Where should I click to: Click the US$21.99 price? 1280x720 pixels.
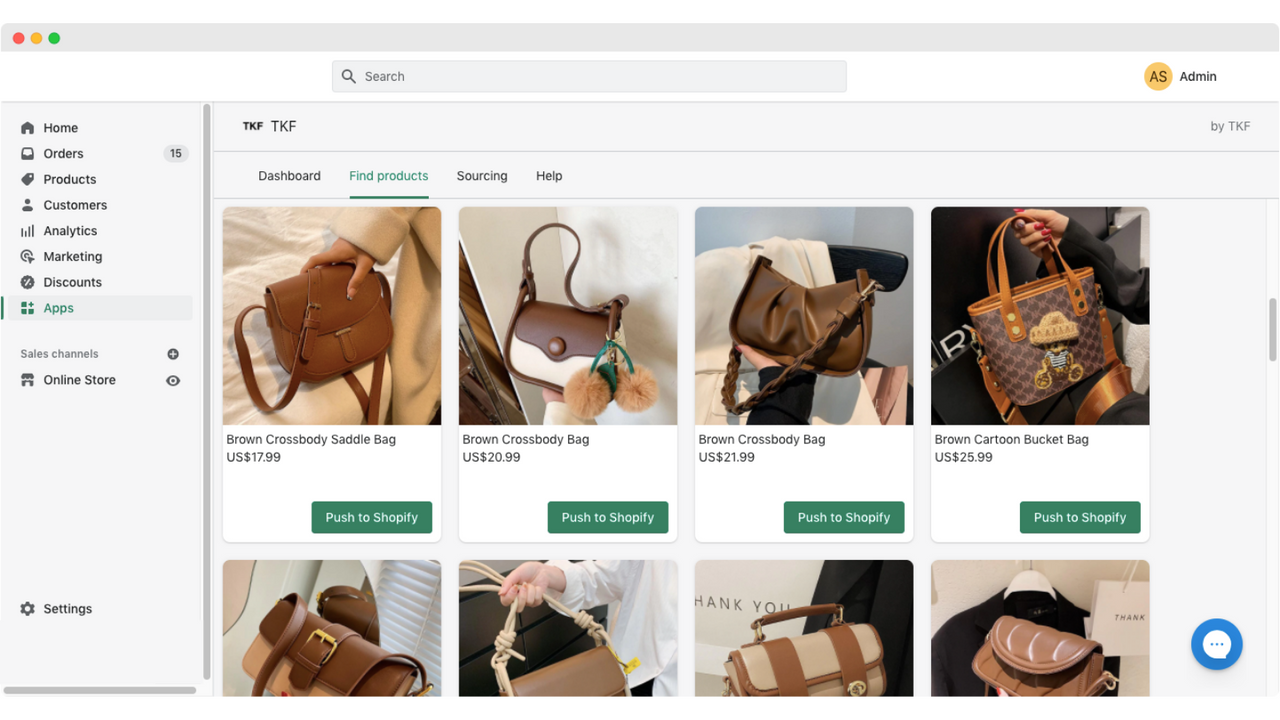pos(727,457)
